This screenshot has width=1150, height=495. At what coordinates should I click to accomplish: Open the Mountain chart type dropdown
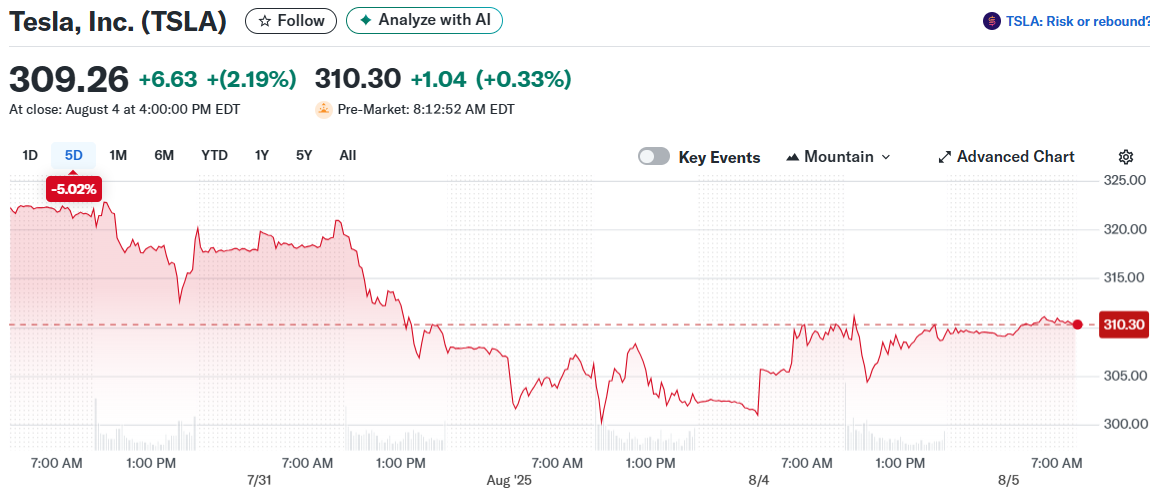pyautogui.click(x=838, y=157)
